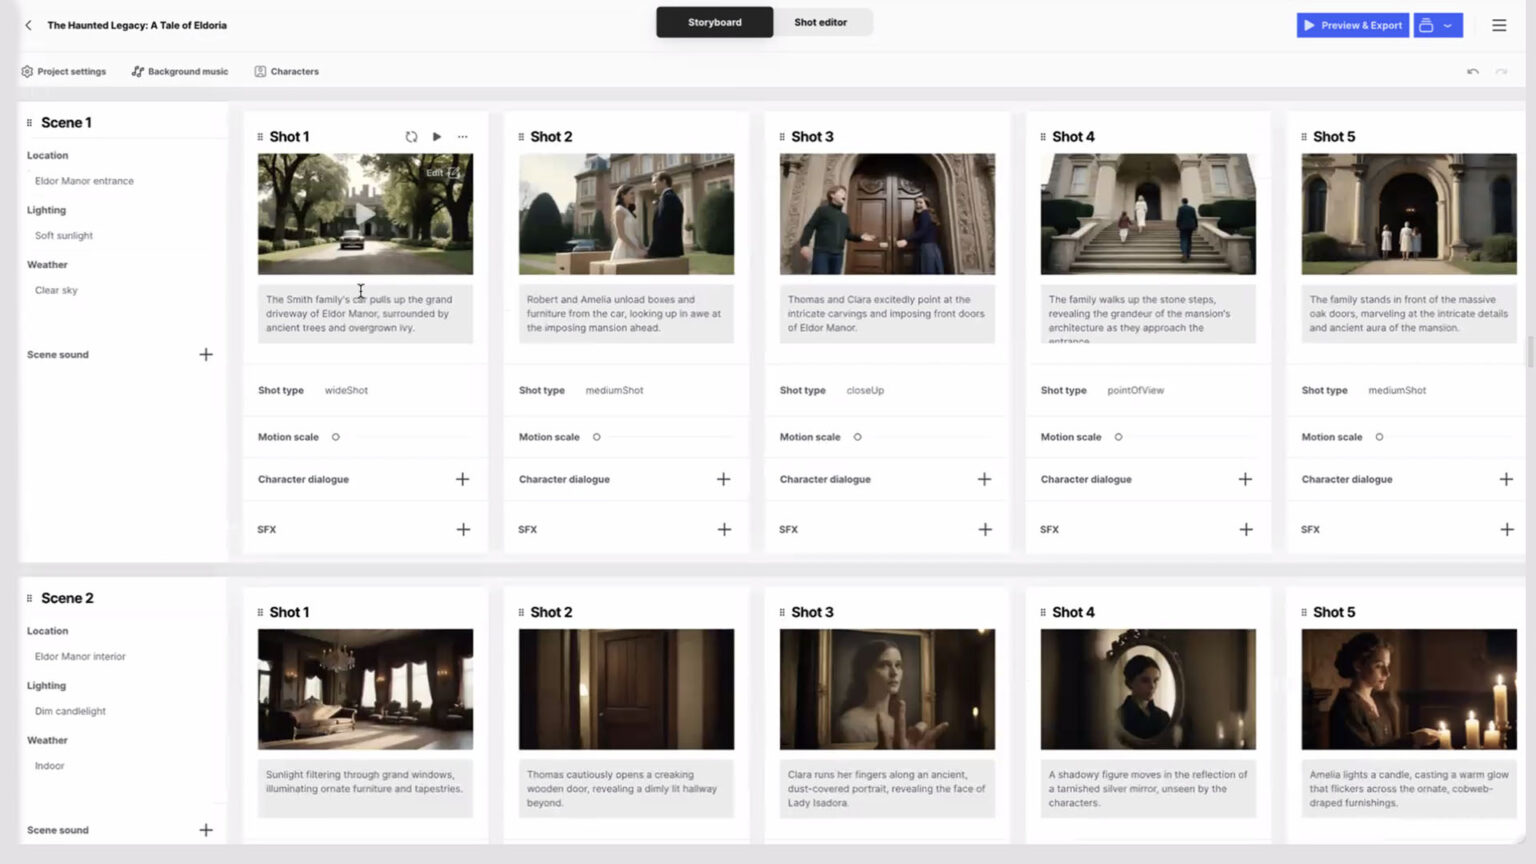Select Scene 2 Shot 3 portrait thumbnail
The width and height of the screenshot is (1536, 864).
887,689
